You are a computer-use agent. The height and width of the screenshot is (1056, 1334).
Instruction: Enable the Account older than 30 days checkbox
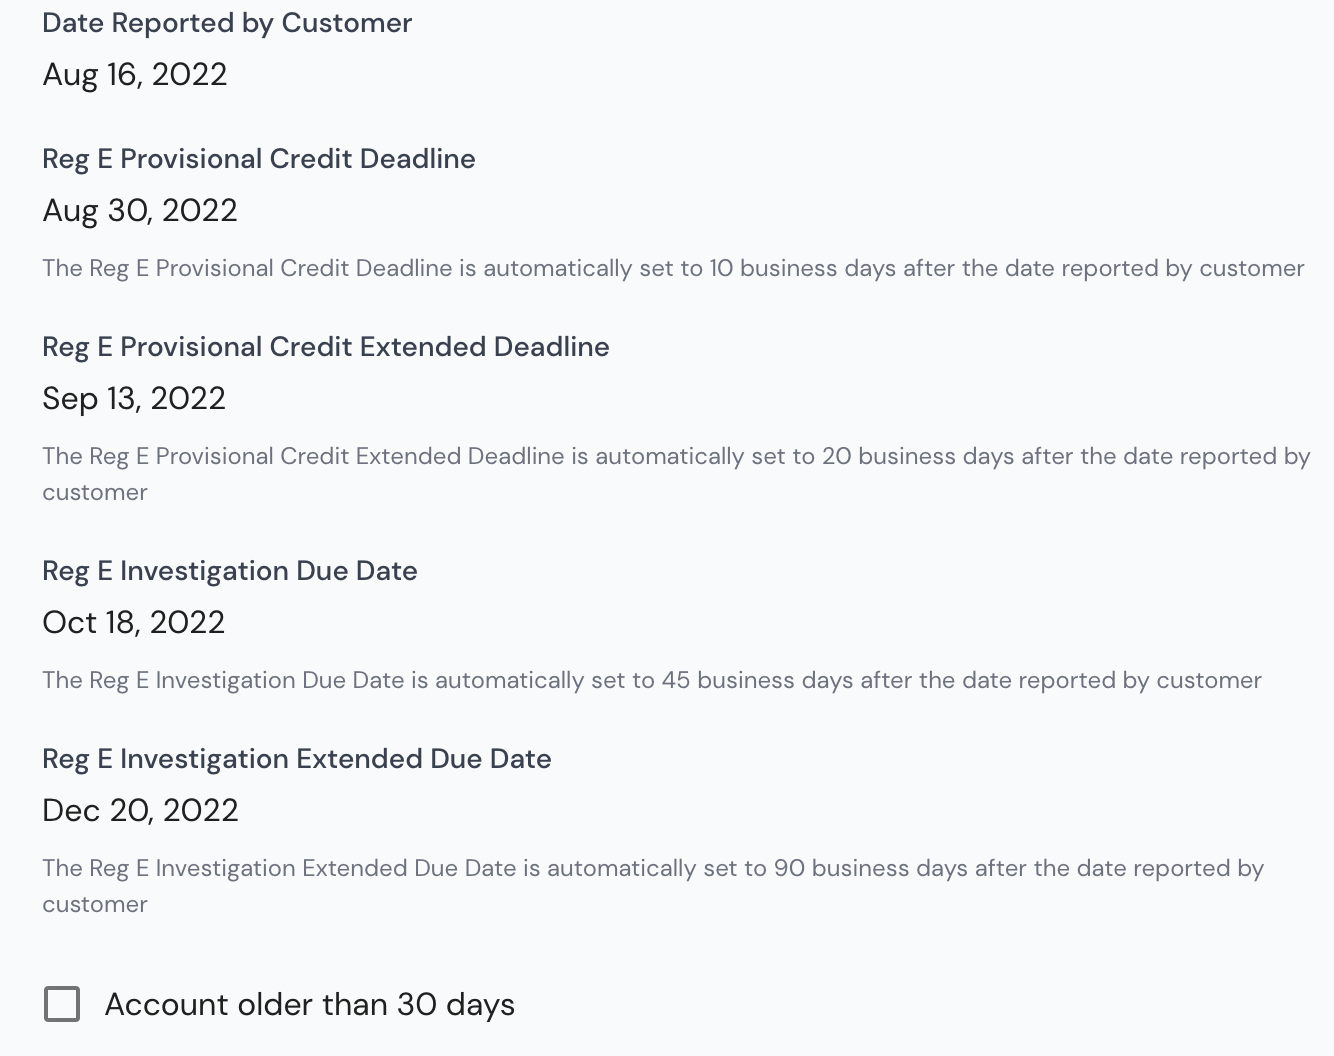click(62, 1004)
